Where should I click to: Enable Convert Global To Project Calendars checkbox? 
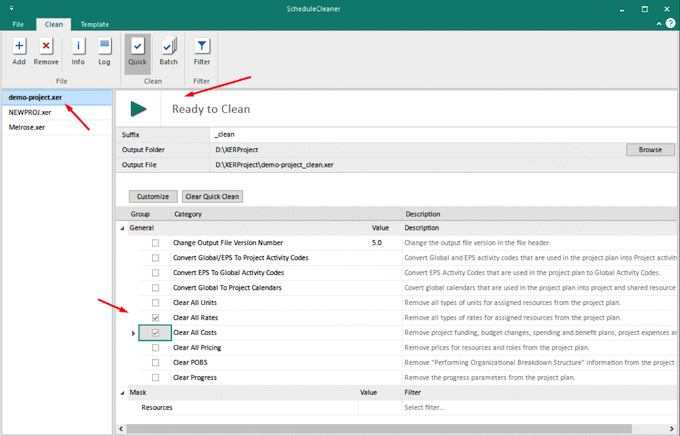coord(155,288)
